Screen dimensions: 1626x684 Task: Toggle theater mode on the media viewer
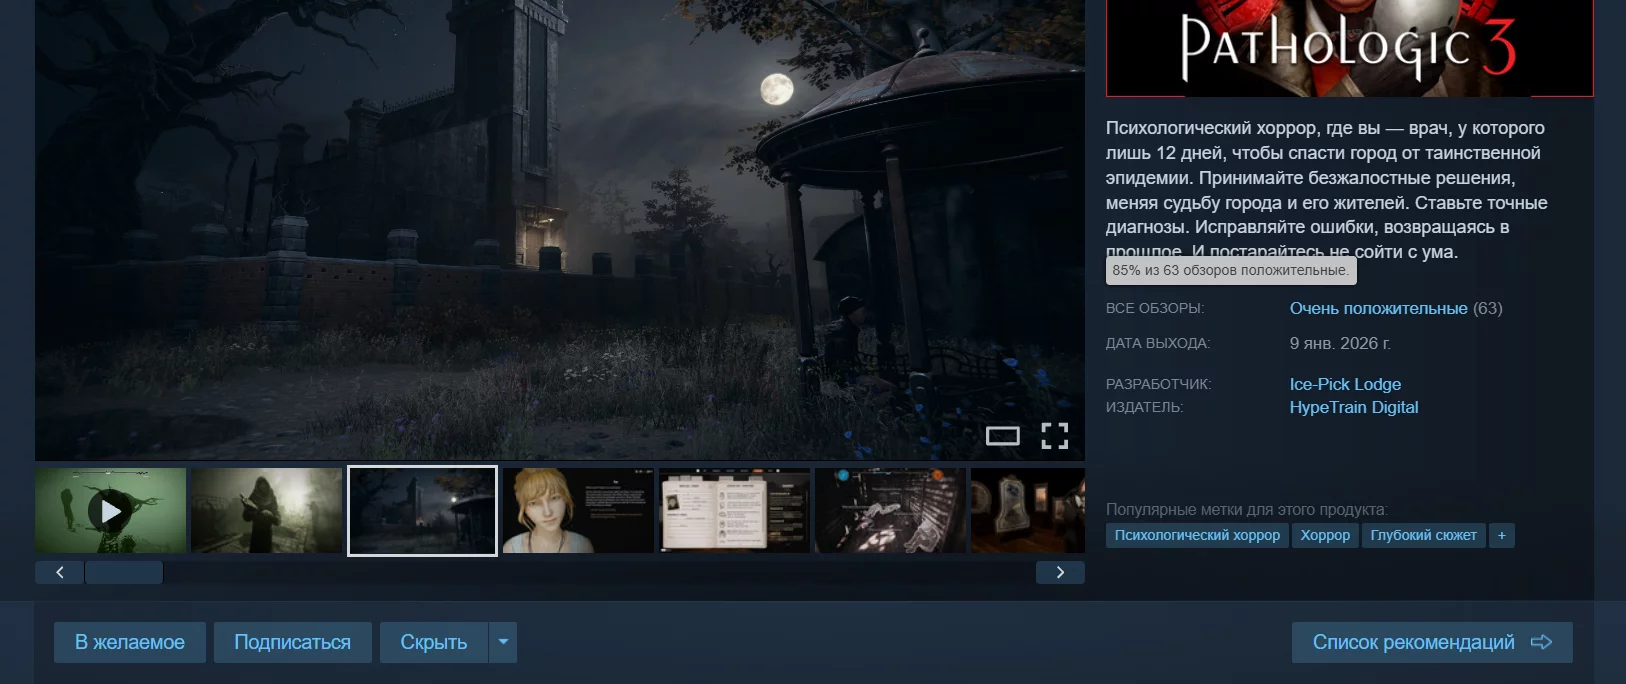[1002, 435]
